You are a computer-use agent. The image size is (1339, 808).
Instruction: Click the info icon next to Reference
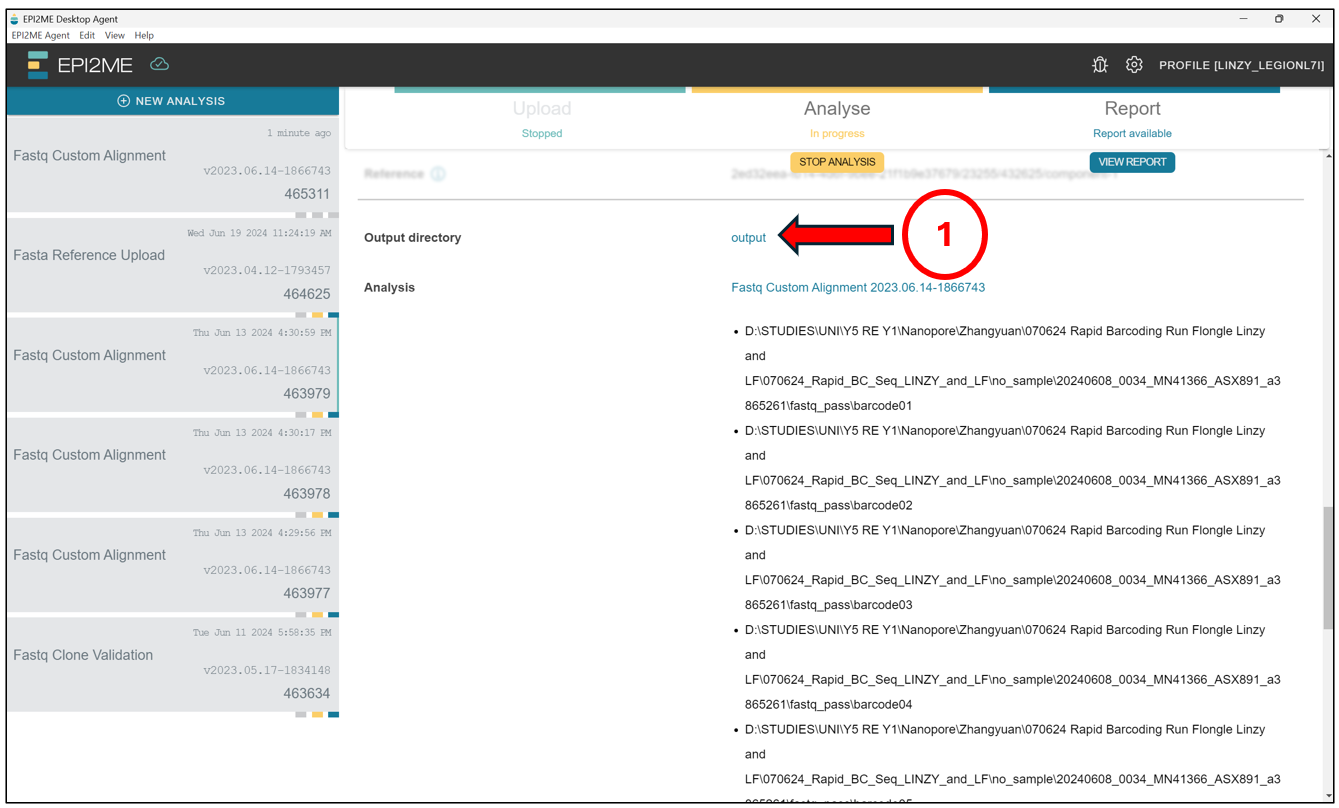point(438,174)
